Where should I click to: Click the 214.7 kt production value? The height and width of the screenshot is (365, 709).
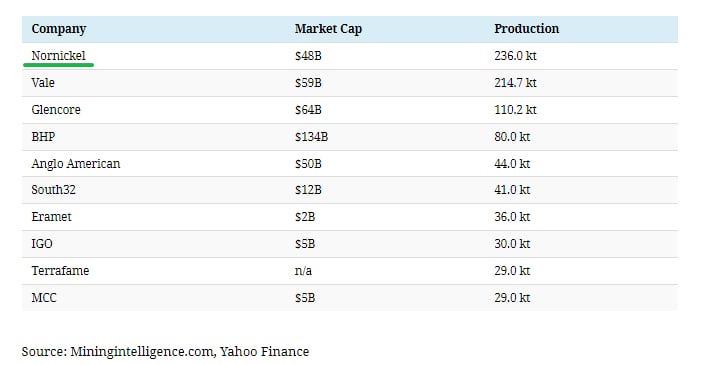[x=515, y=83]
